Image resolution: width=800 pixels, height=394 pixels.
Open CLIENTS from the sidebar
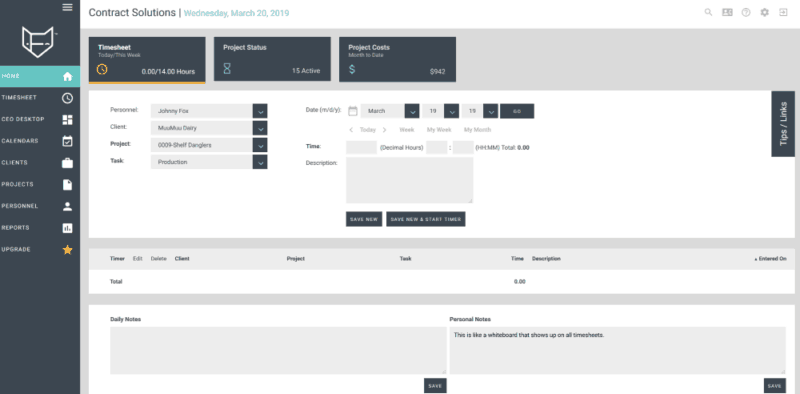pyautogui.click(x=40, y=163)
